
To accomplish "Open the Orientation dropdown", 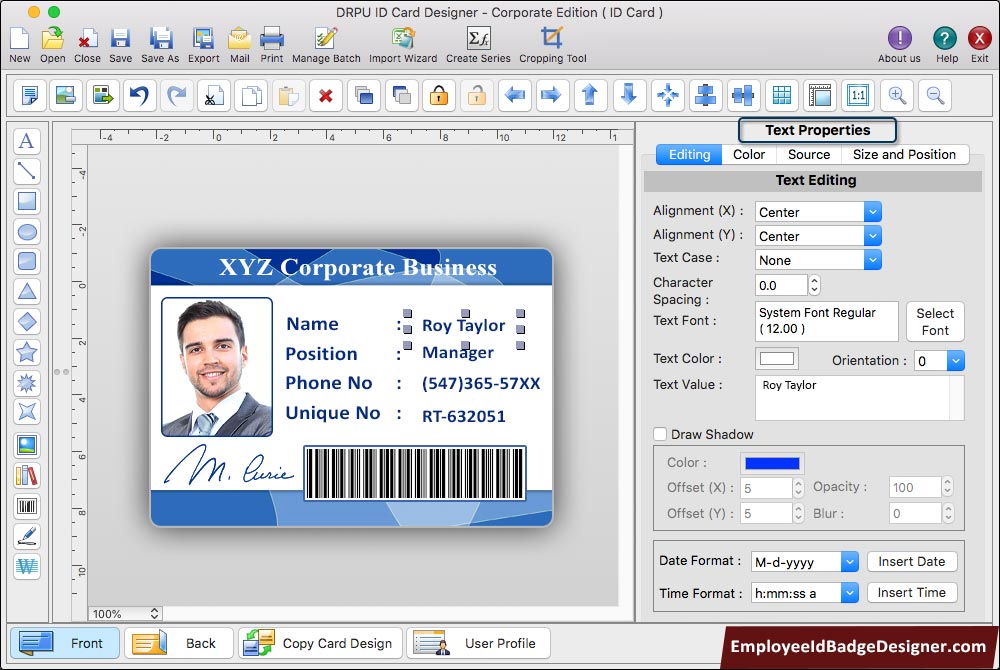I will (x=939, y=361).
